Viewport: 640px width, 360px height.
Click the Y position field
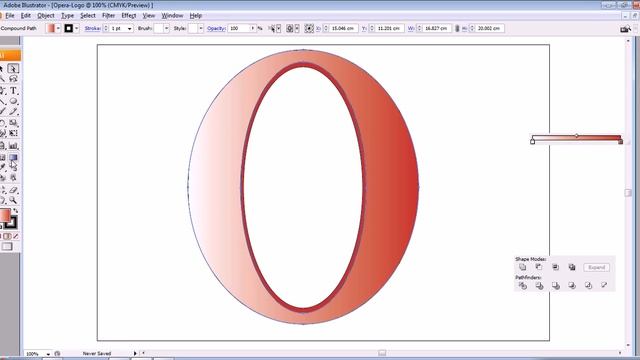390,28
